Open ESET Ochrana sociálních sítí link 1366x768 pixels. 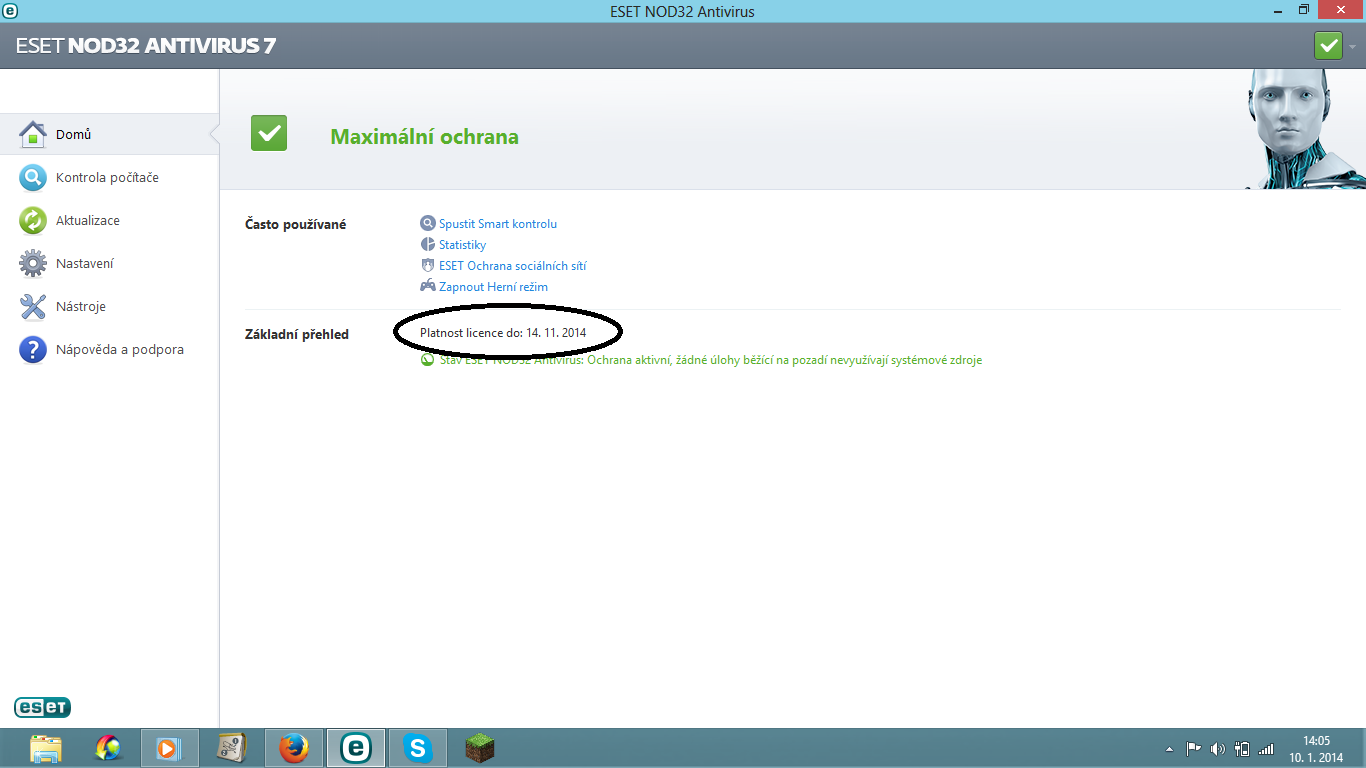coord(512,266)
